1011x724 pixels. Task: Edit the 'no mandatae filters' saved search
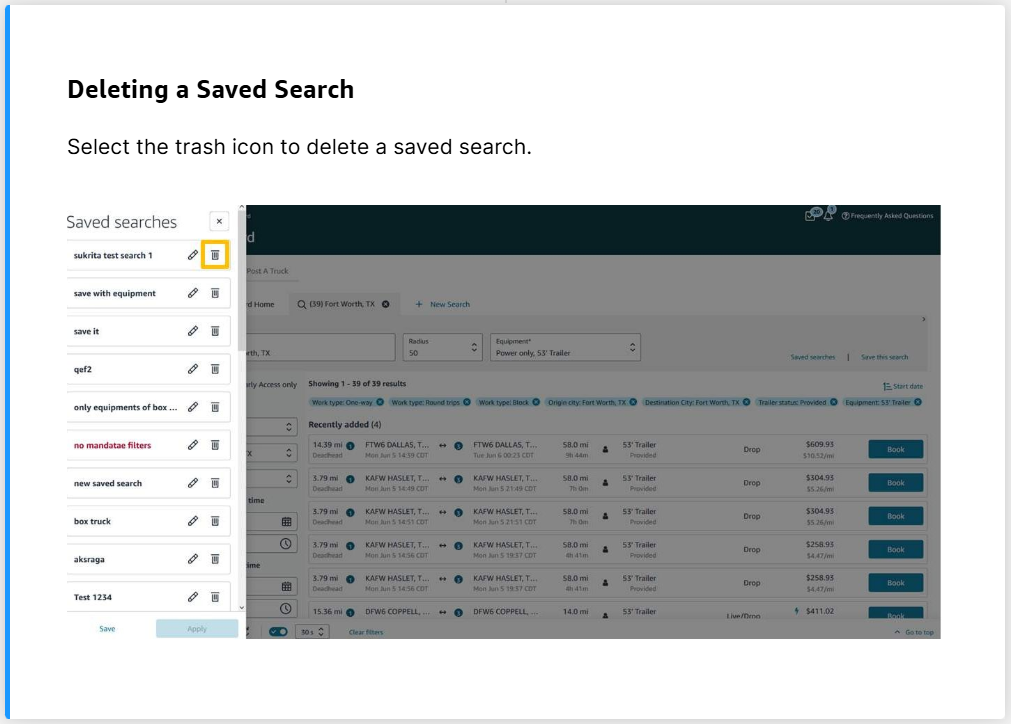point(193,445)
